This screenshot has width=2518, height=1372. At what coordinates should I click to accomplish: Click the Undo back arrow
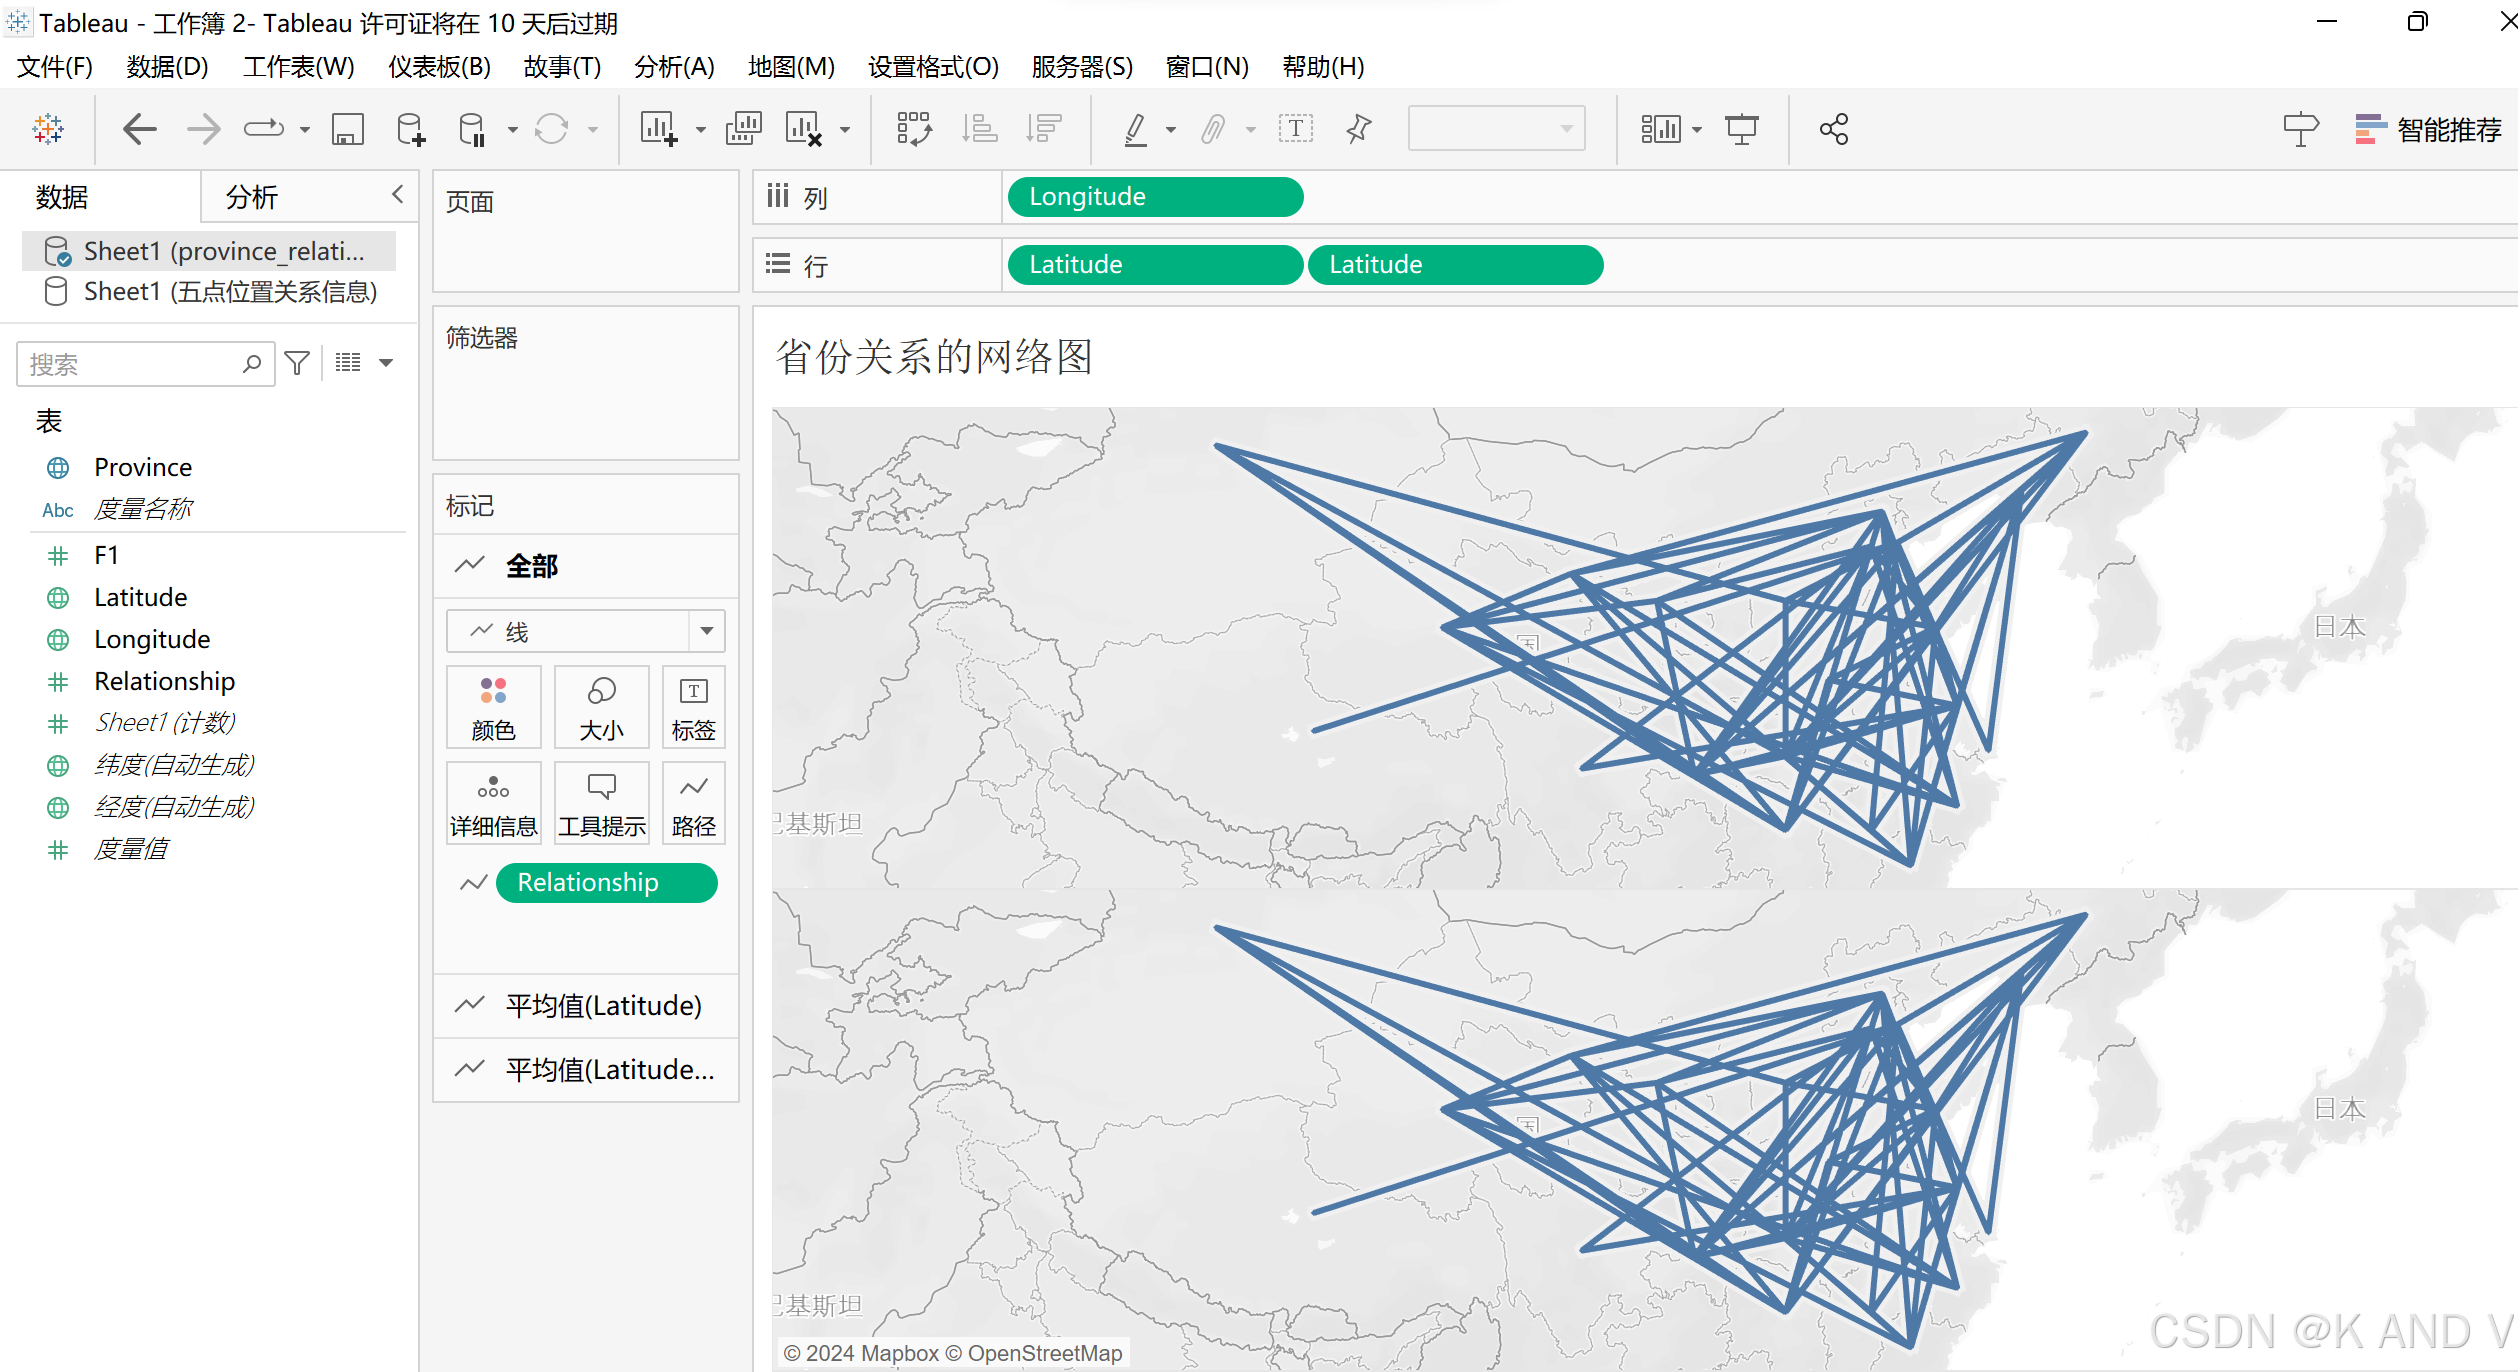(x=139, y=129)
